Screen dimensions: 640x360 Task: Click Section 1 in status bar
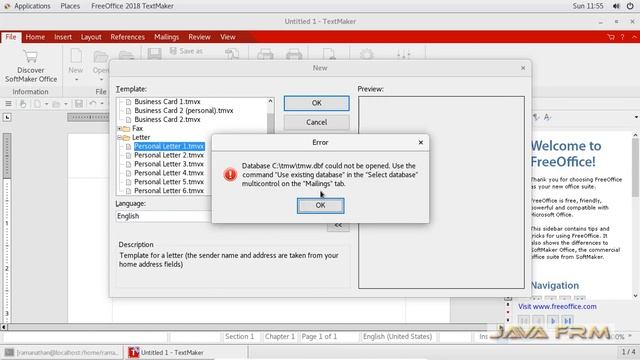point(240,336)
